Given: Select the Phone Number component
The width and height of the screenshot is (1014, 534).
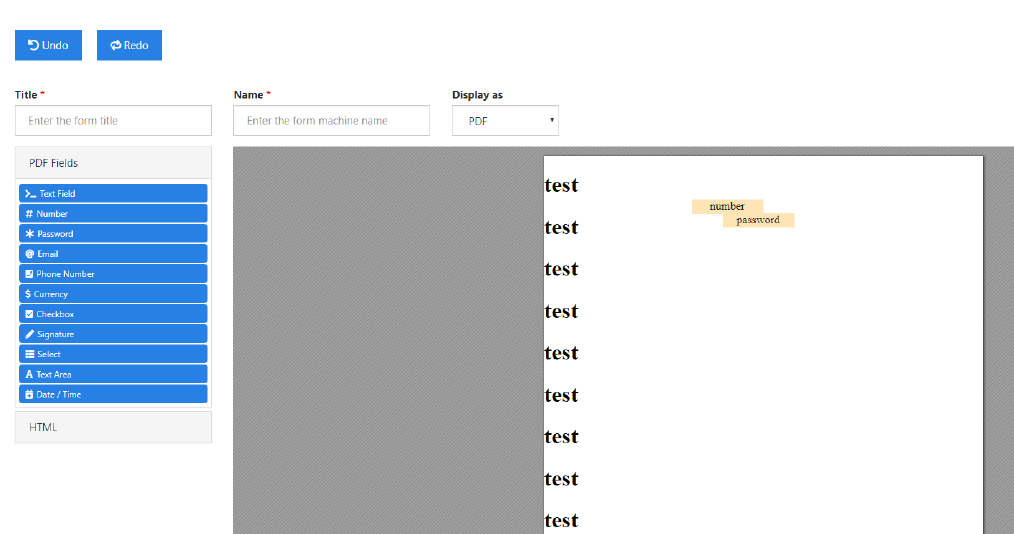Looking at the screenshot, I should click(x=113, y=273).
